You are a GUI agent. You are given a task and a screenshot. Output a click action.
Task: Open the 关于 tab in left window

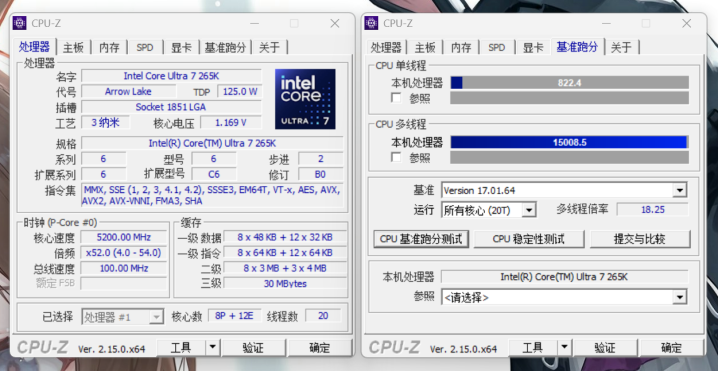[269, 47]
